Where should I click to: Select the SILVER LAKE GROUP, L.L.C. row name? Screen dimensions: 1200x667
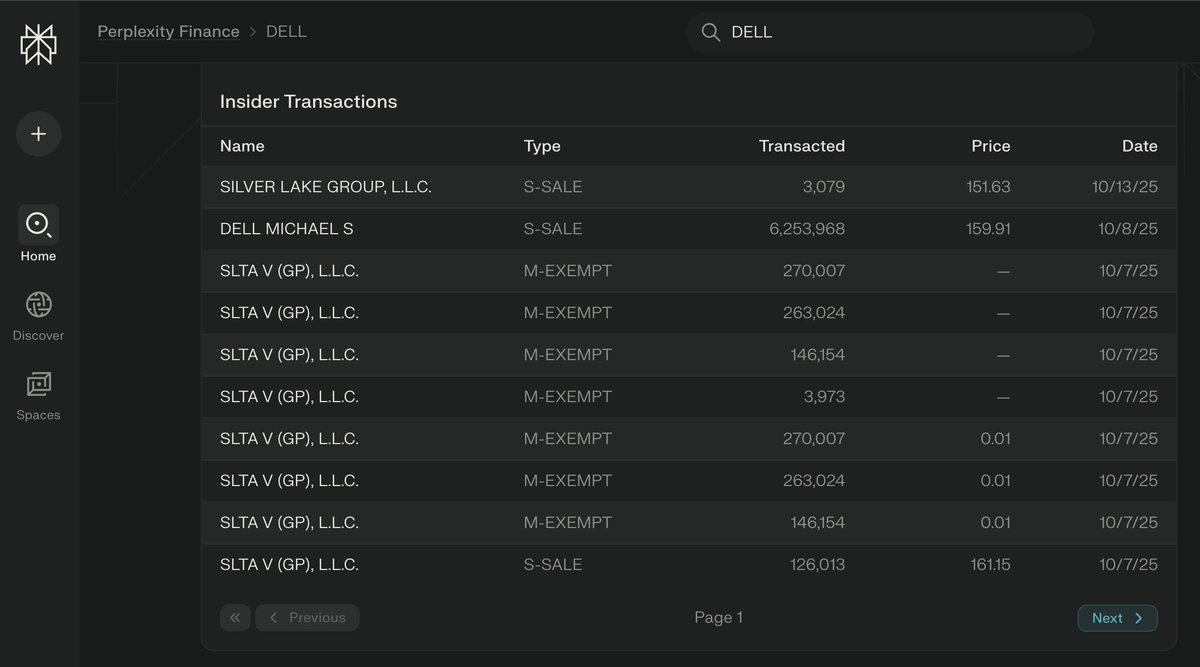click(x=326, y=187)
